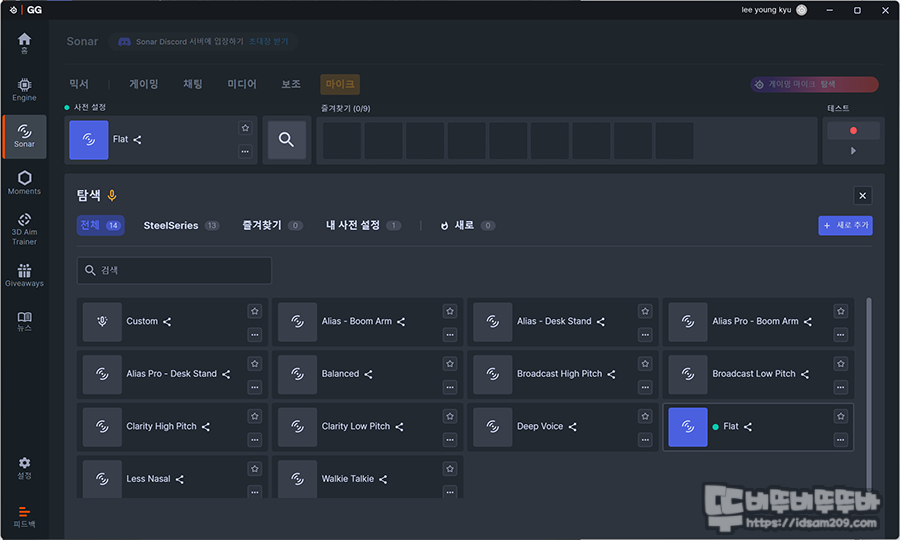
Task: Star the Clarity High Pitch preset
Action: point(255,417)
